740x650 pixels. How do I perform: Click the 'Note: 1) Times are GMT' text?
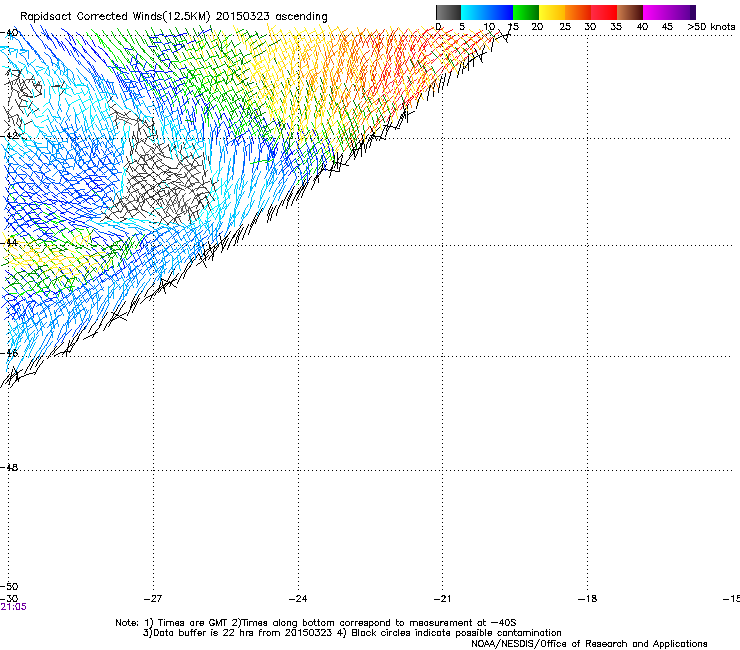click(x=172, y=623)
